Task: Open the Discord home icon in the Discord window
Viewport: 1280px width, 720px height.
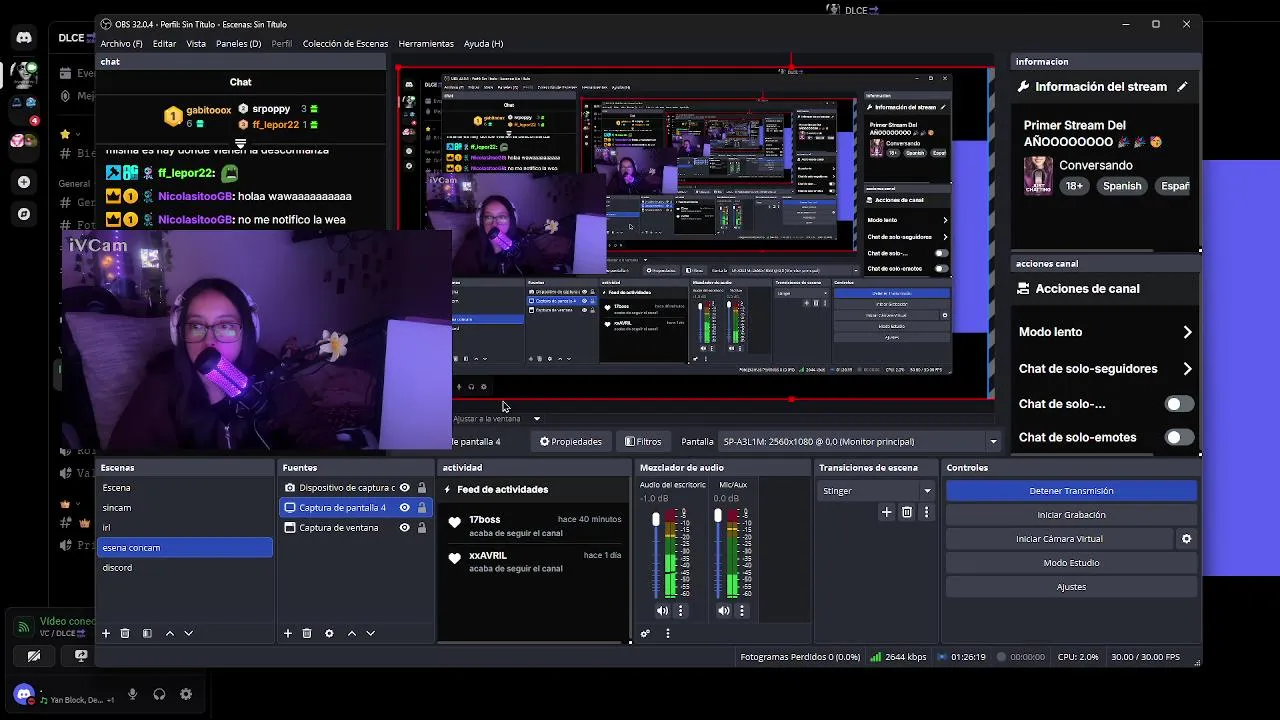Action: click(x=24, y=38)
